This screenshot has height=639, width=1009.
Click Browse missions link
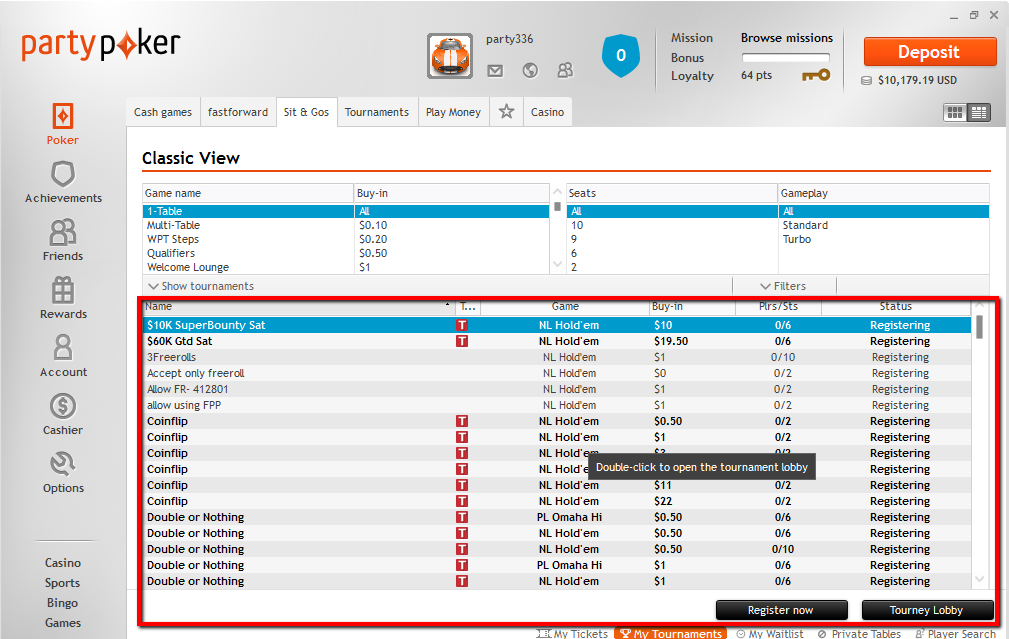coord(786,38)
